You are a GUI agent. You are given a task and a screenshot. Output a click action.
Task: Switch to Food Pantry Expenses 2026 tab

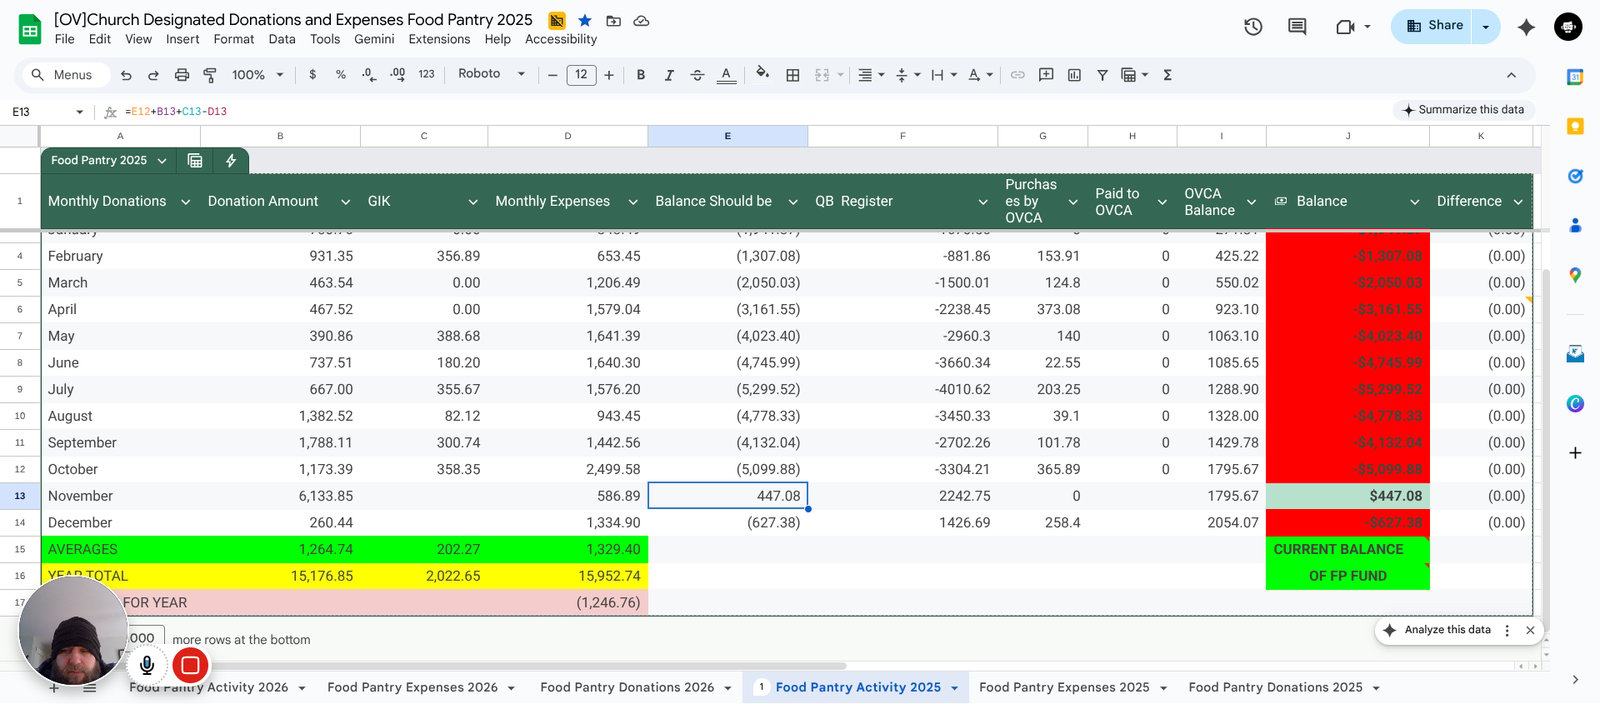point(412,688)
